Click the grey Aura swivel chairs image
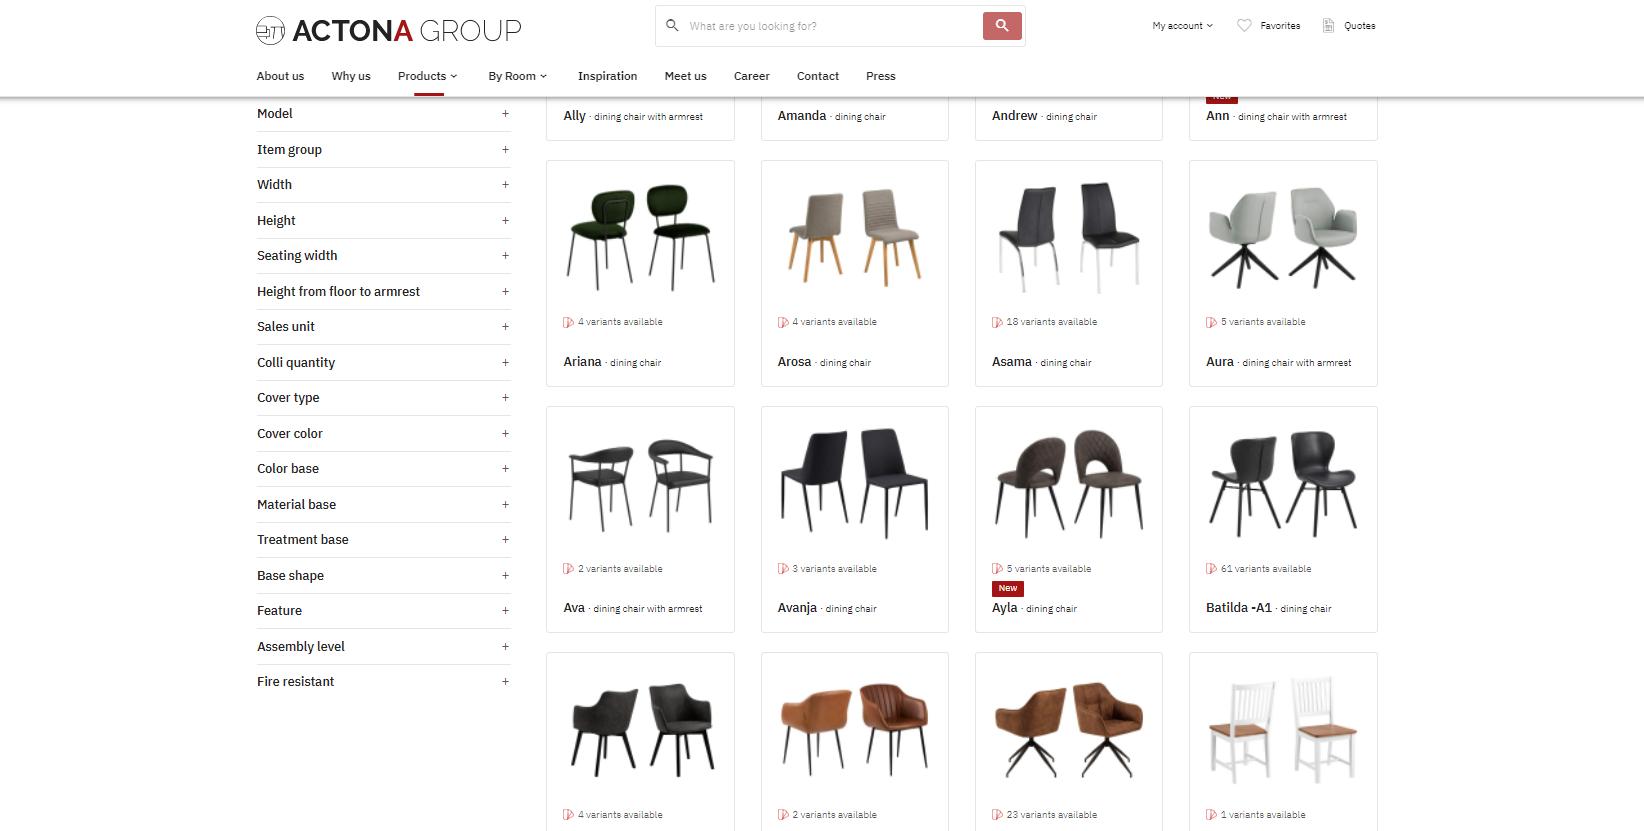Viewport: 1644px width, 831px height. click(1283, 238)
